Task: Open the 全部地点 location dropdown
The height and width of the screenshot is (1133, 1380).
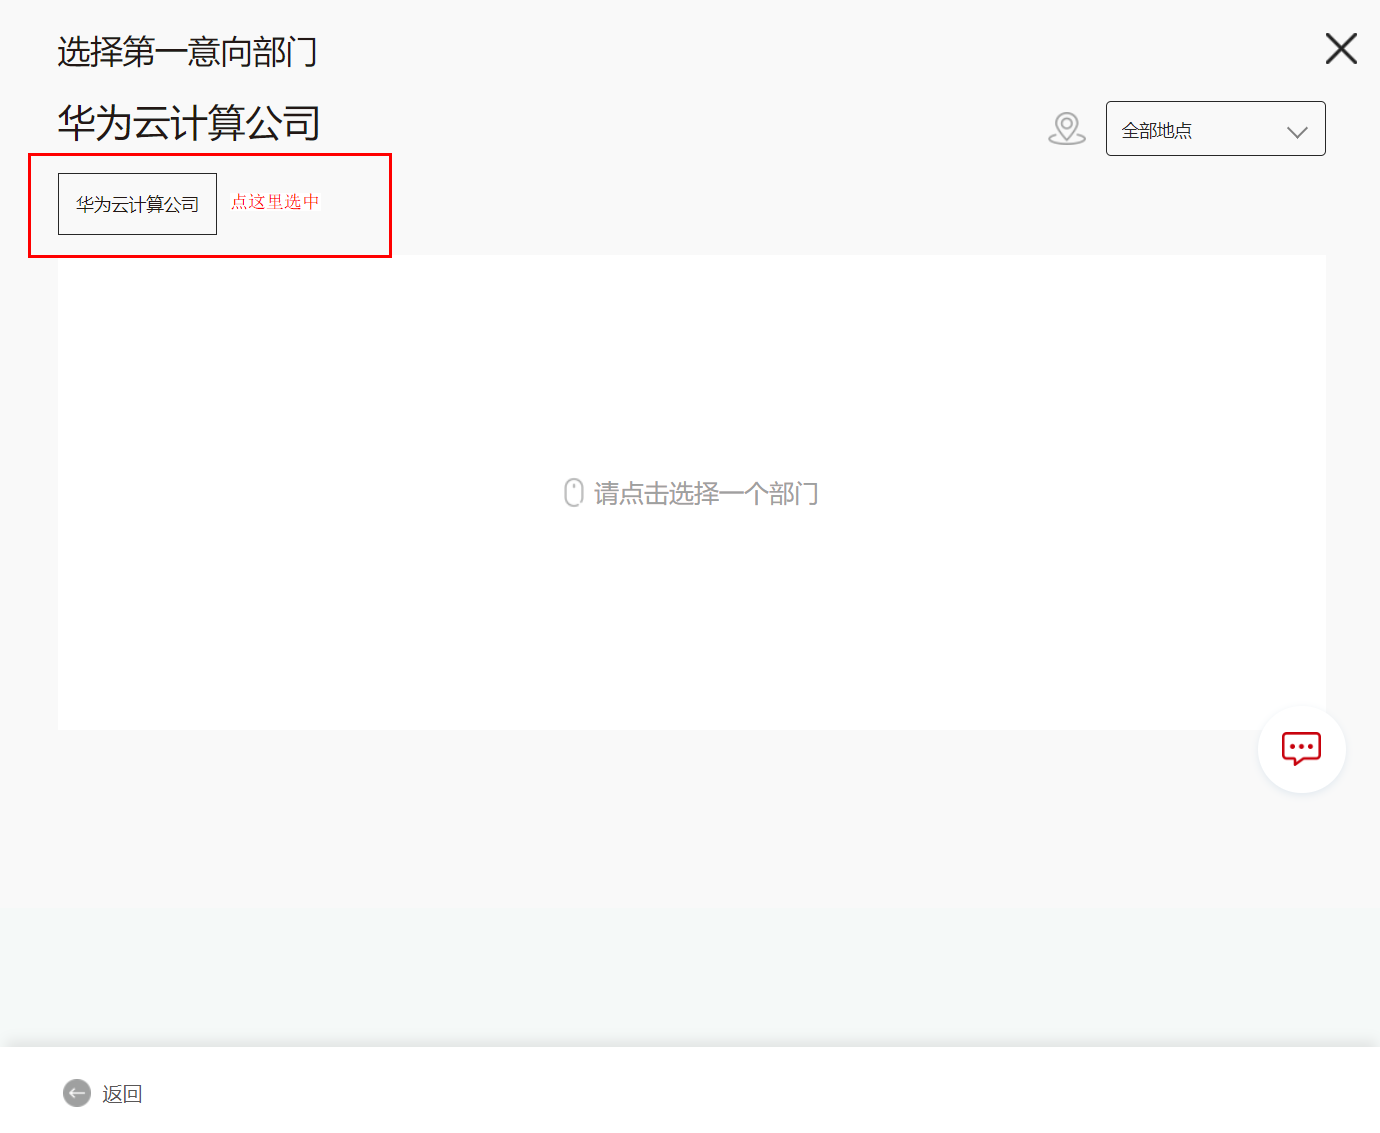Action: pyautogui.click(x=1215, y=129)
